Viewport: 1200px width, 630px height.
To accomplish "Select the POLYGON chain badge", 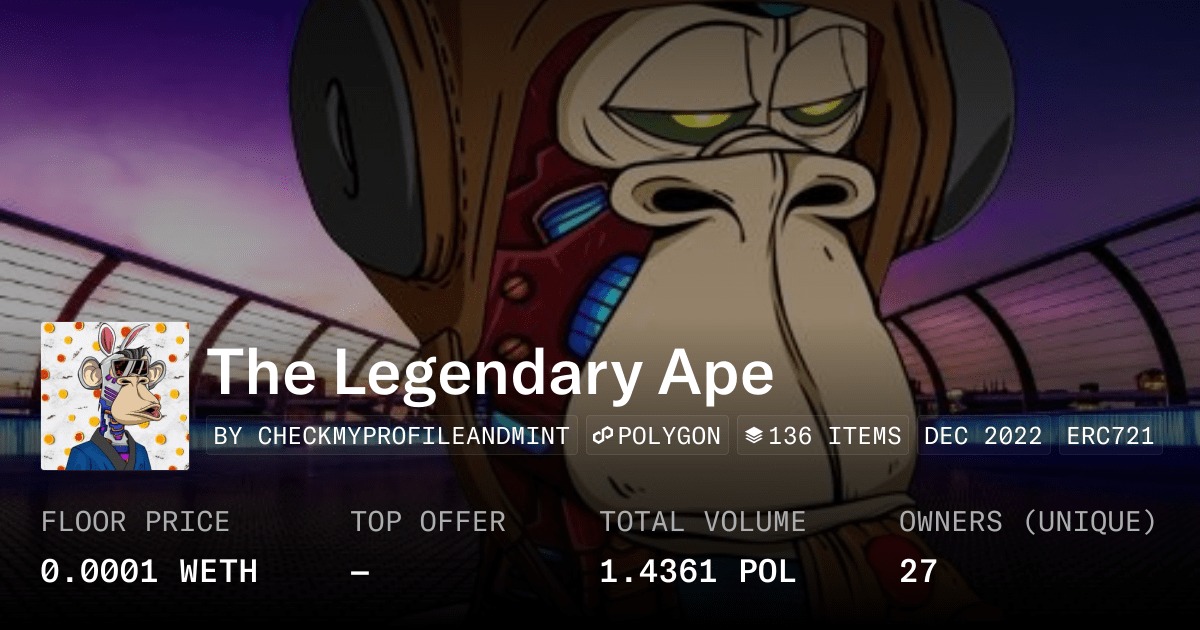I will (657, 436).
